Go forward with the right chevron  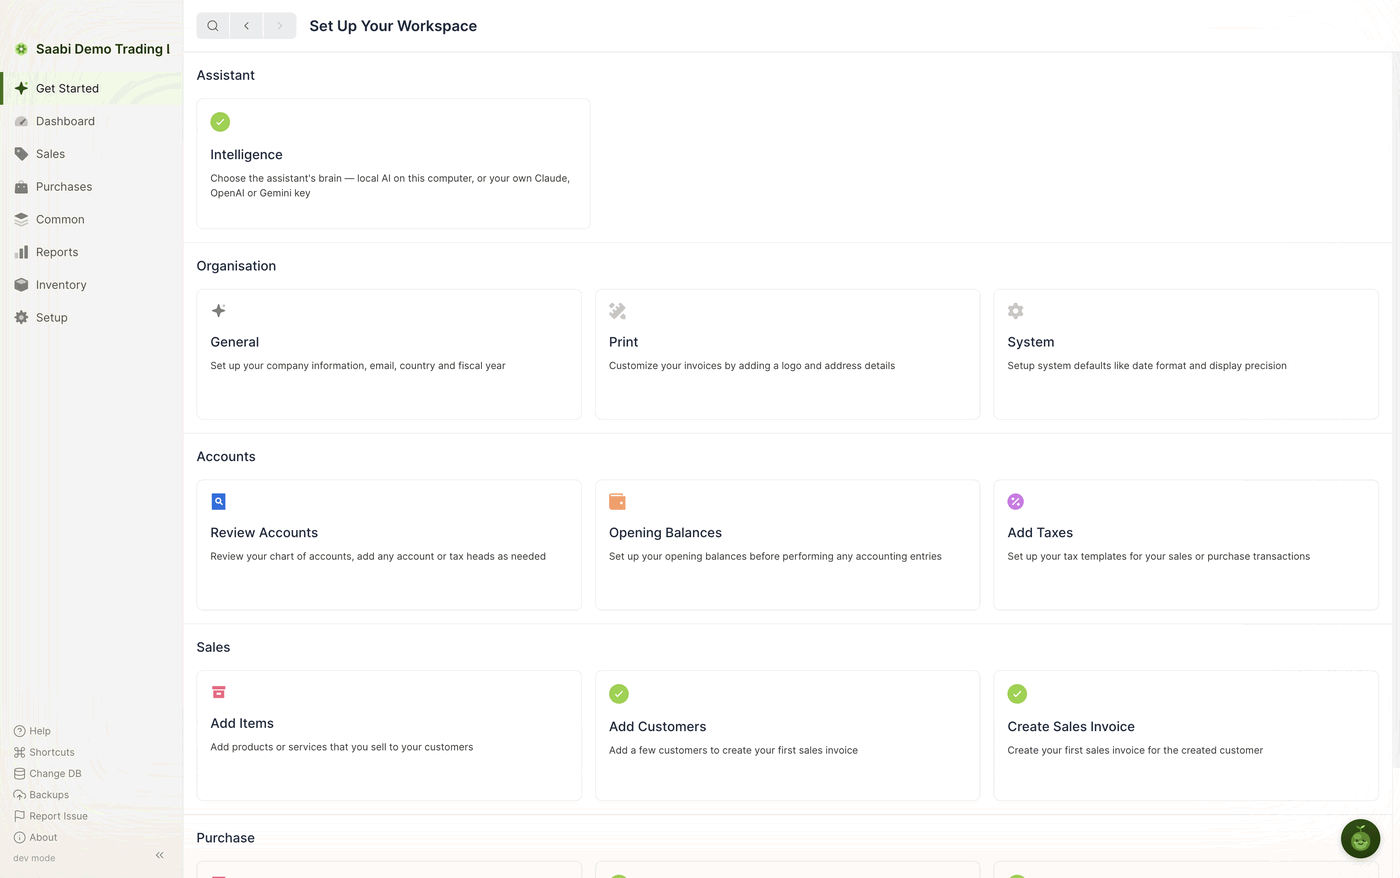pos(280,26)
